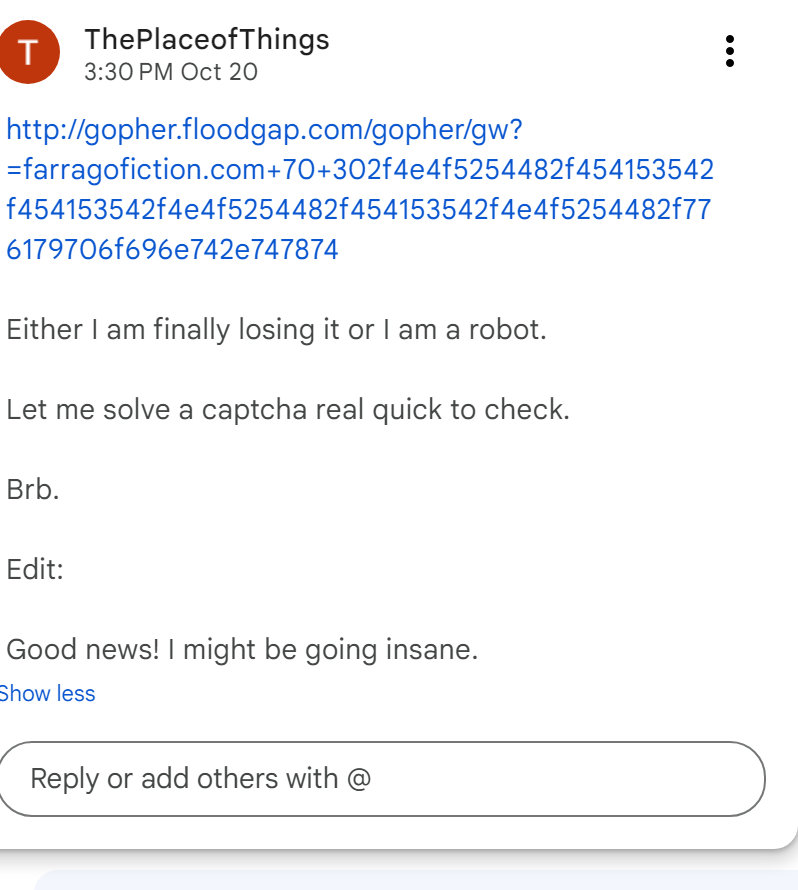
Task: Click the link's last line ending in 747874
Action: pos(172,249)
